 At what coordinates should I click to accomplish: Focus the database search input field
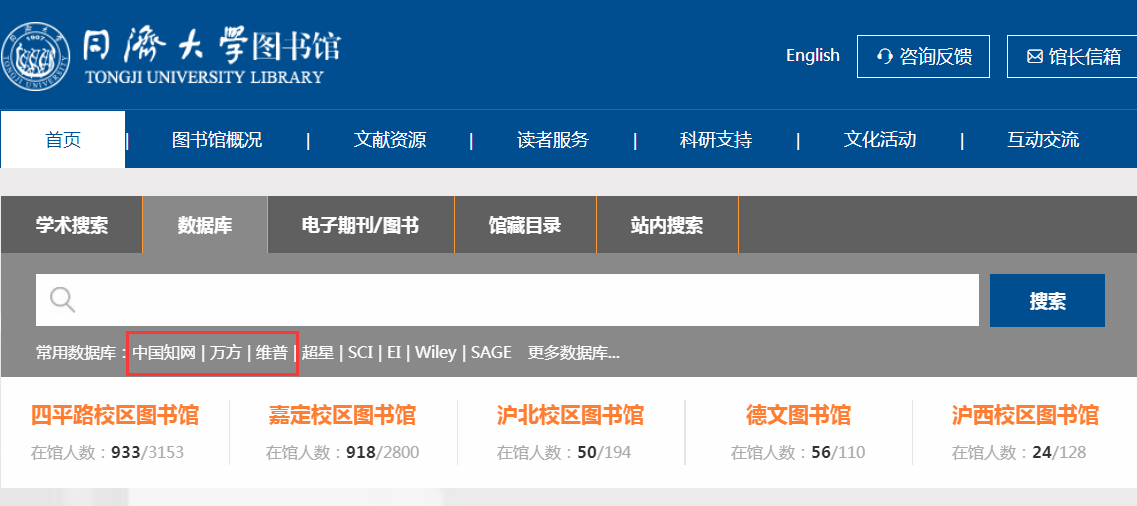508,300
